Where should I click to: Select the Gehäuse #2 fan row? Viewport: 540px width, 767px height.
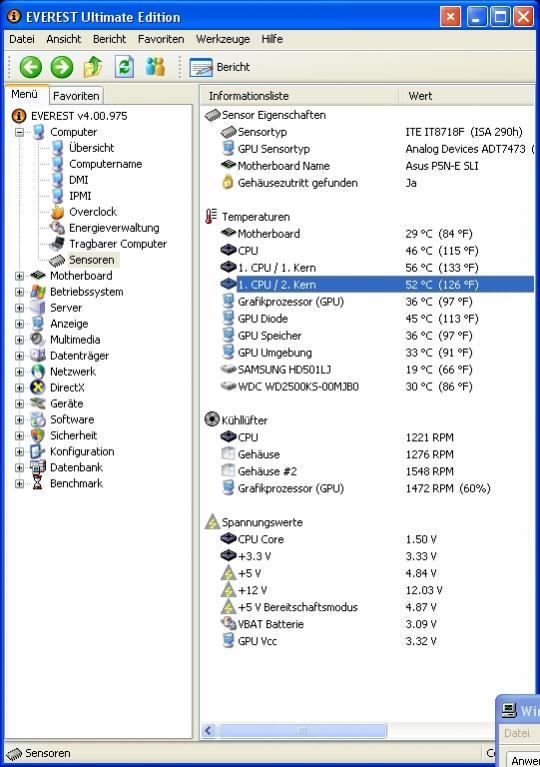[x=377, y=472]
